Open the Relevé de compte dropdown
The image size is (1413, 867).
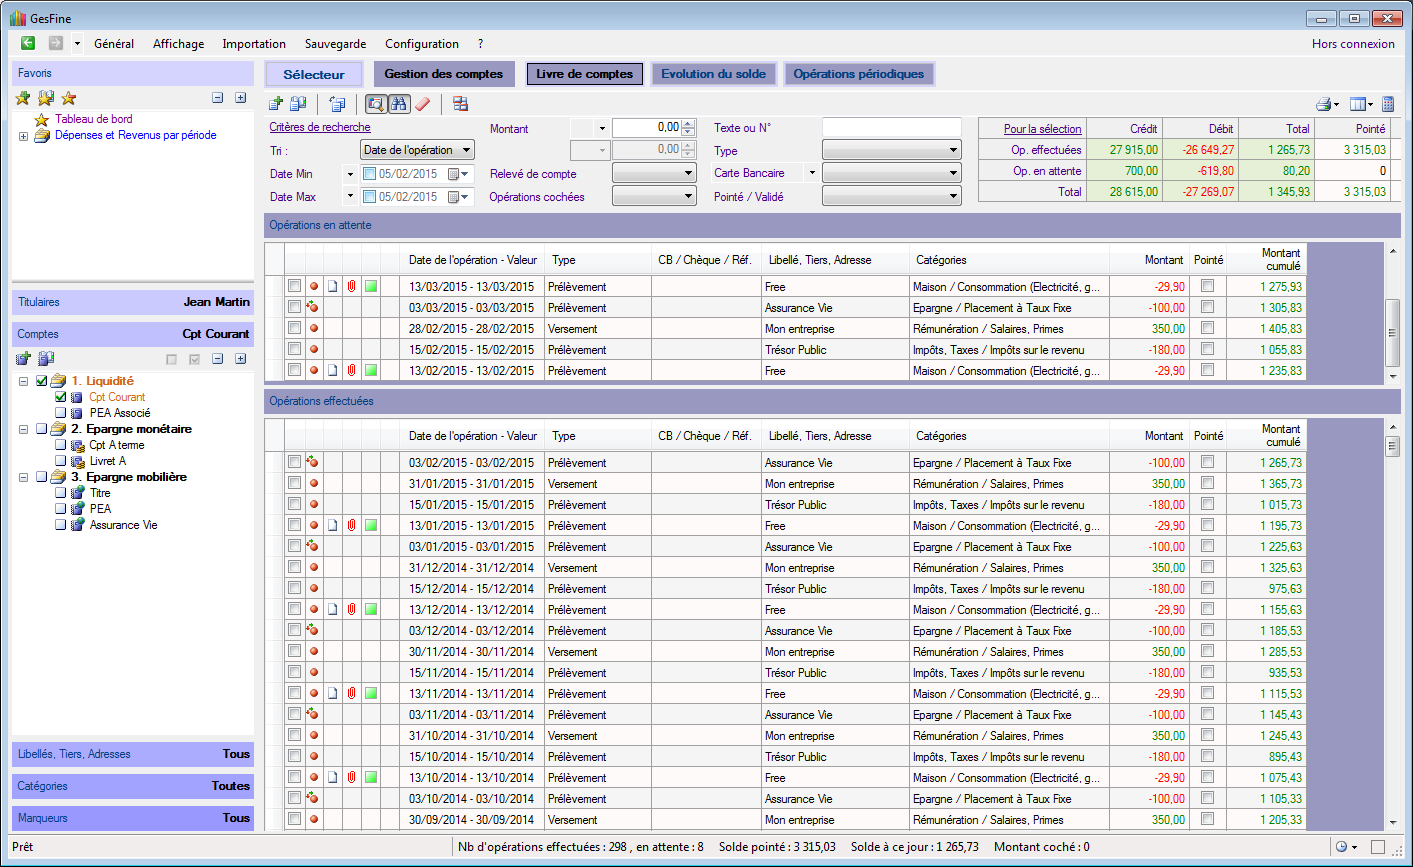click(x=654, y=173)
